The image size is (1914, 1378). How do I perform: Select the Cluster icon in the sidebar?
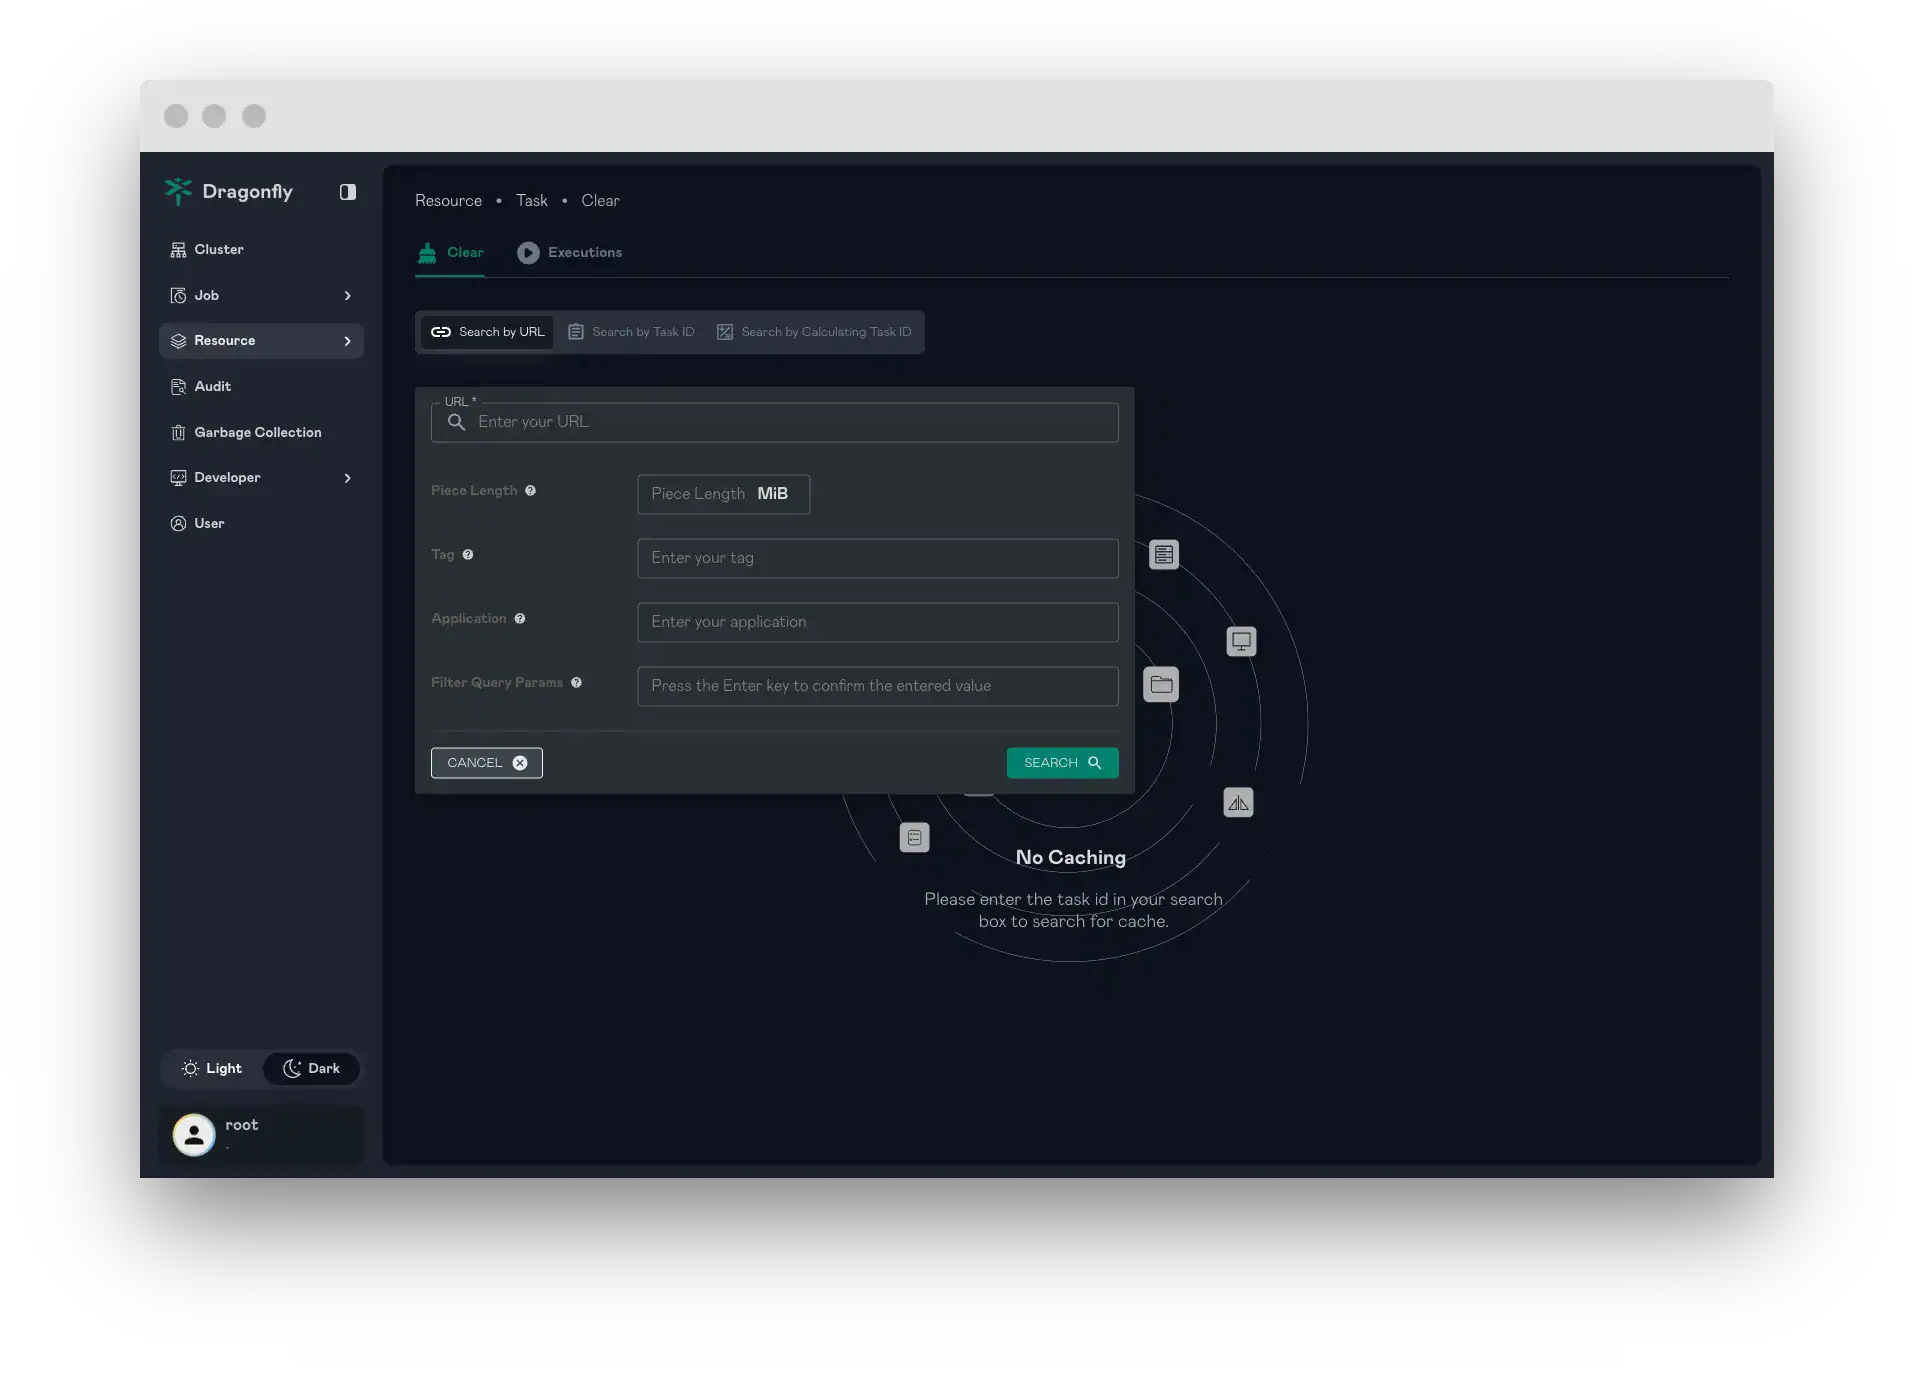(178, 249)
